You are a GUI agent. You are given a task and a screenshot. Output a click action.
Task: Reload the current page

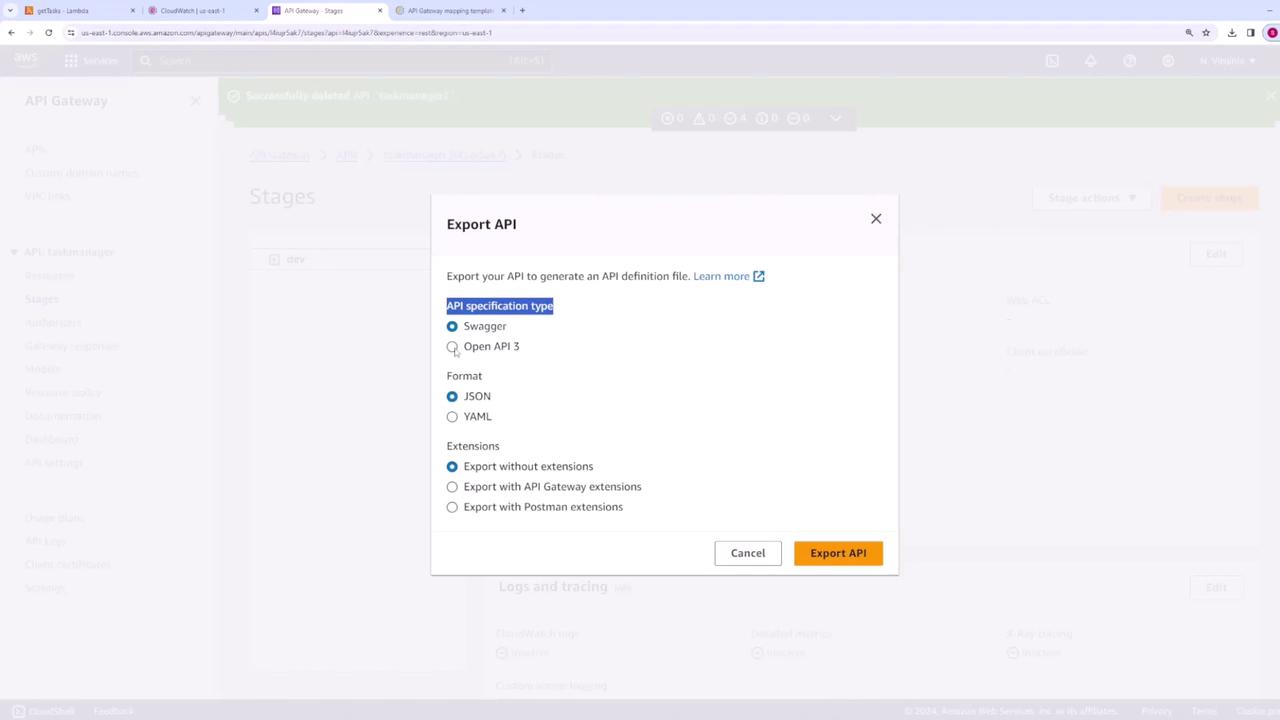48,33
